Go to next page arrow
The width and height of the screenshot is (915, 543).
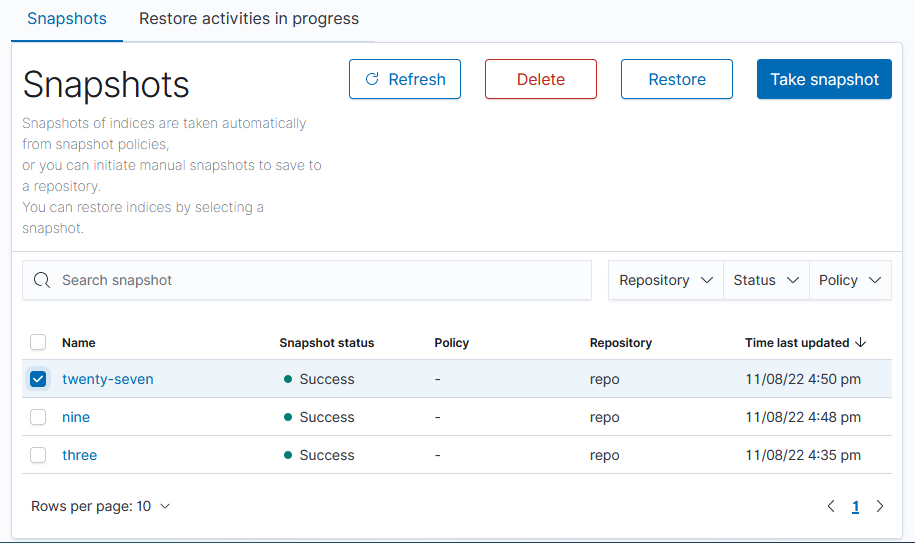click(x=880, y=506)
